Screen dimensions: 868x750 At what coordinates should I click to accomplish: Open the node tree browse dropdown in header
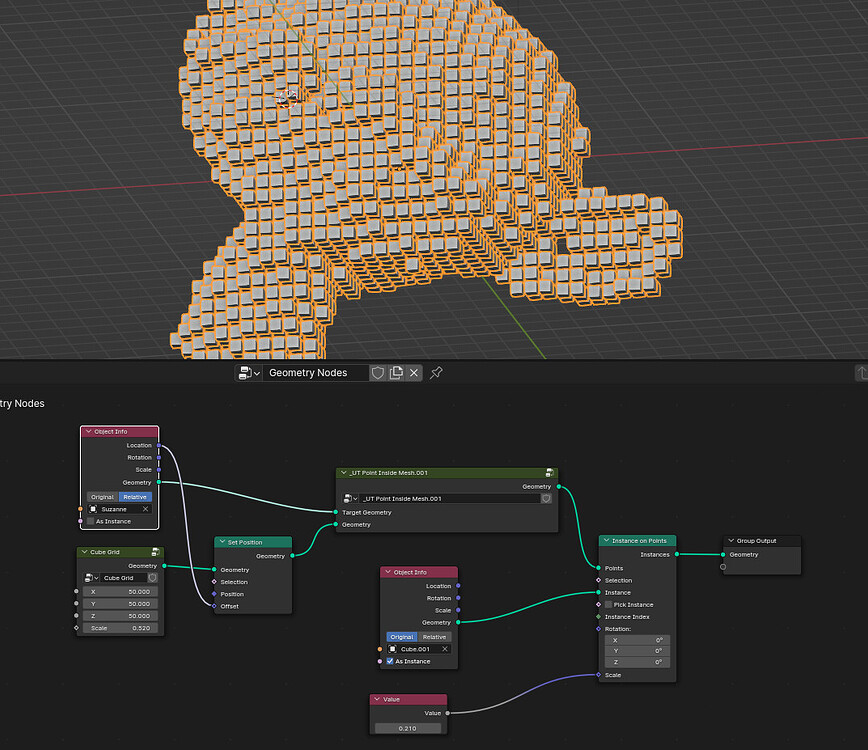pos(249,373)
